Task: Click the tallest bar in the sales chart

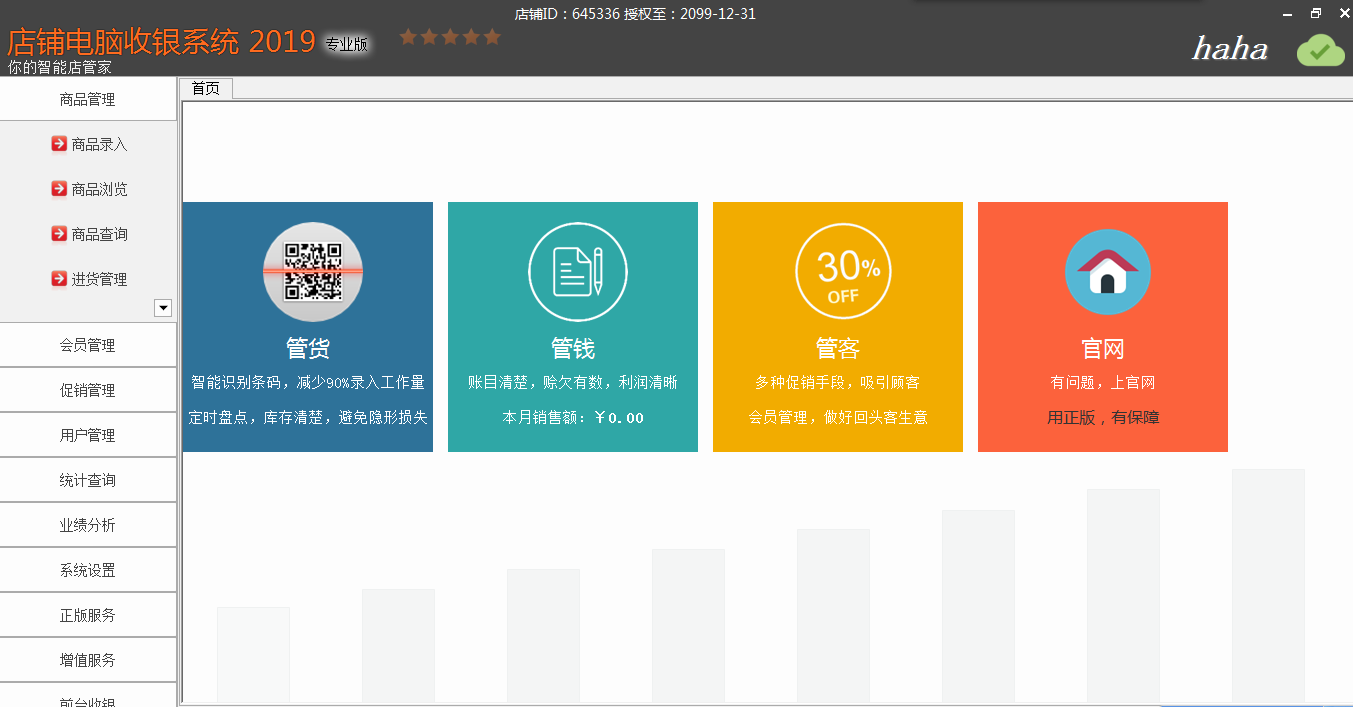Action: coord(1267,585)
